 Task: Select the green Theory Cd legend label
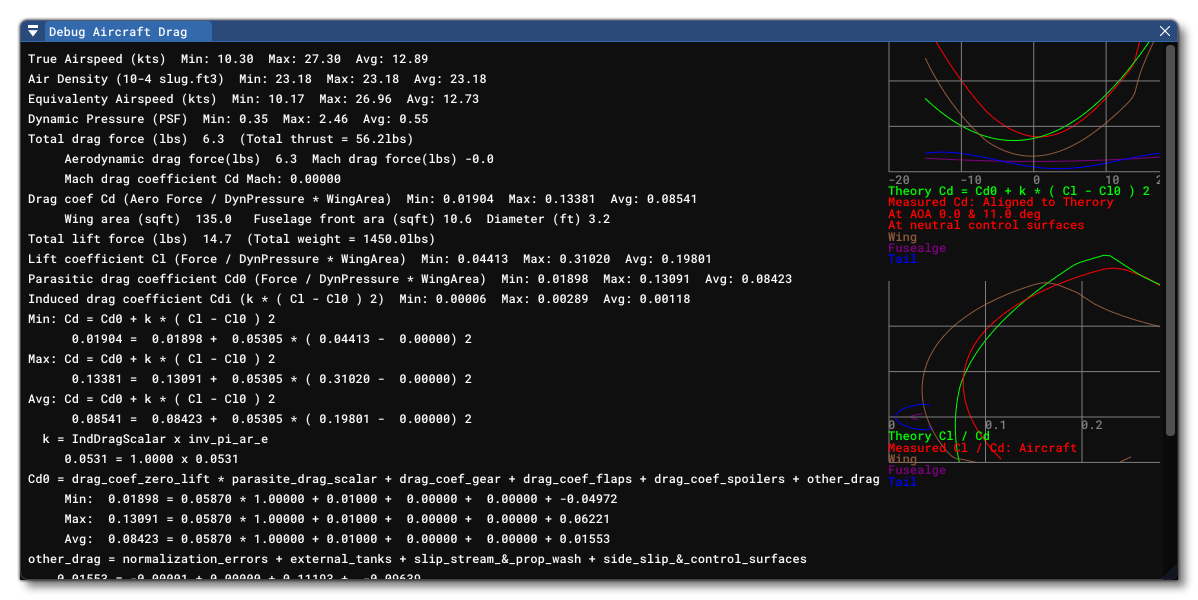click(1018, 190)
